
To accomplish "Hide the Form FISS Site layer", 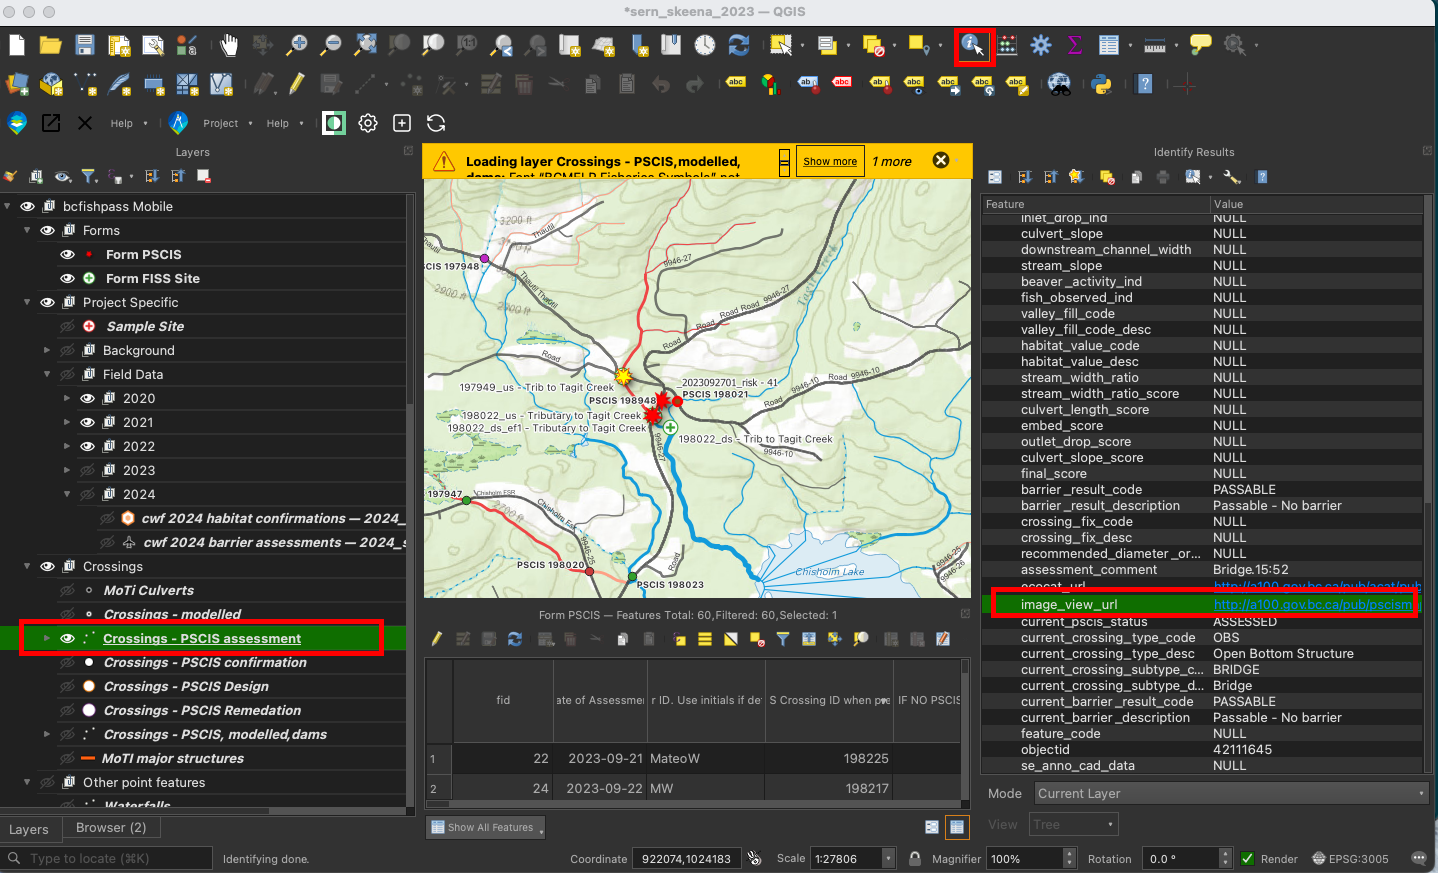I will tap(67, 278).
